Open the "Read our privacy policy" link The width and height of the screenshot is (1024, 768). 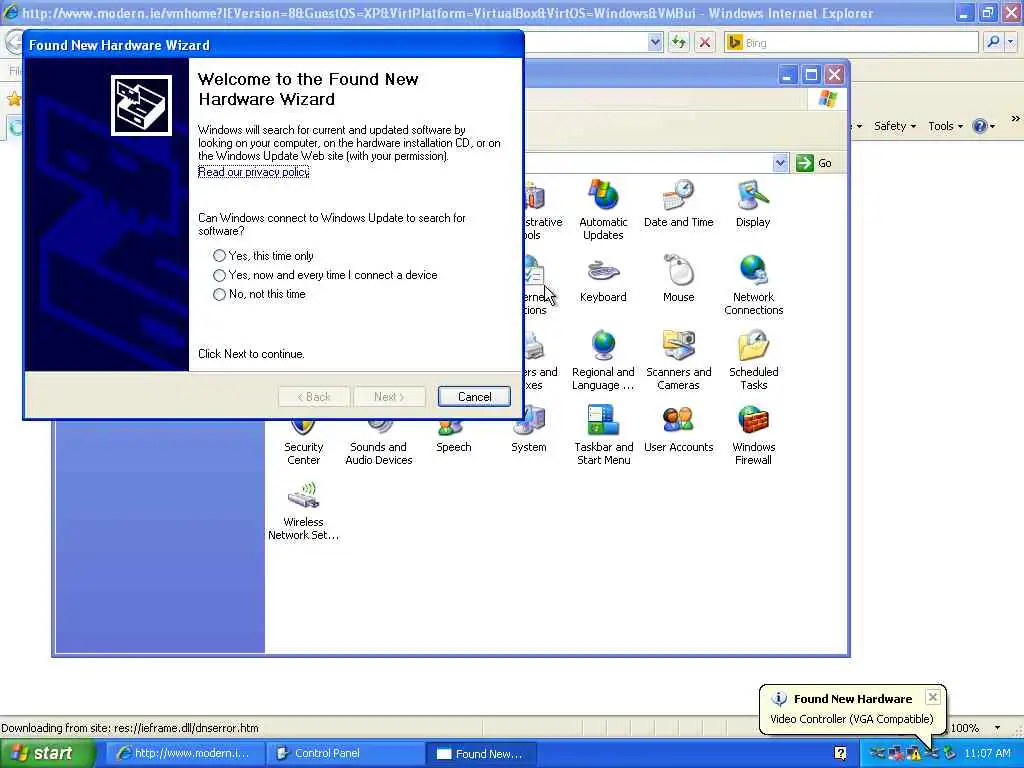(253, 172)
